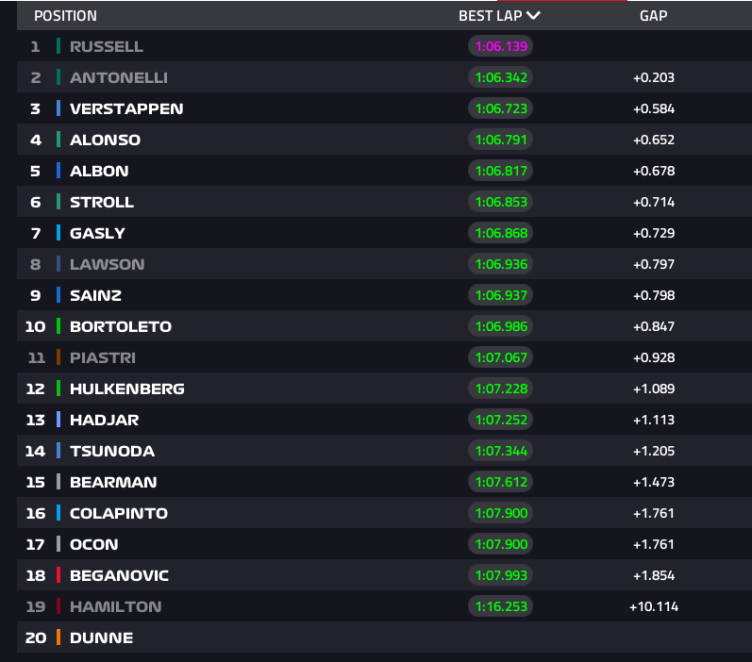Select Russell's purple fastest lap time badge
Screen dimensions: 752x662
501,47
